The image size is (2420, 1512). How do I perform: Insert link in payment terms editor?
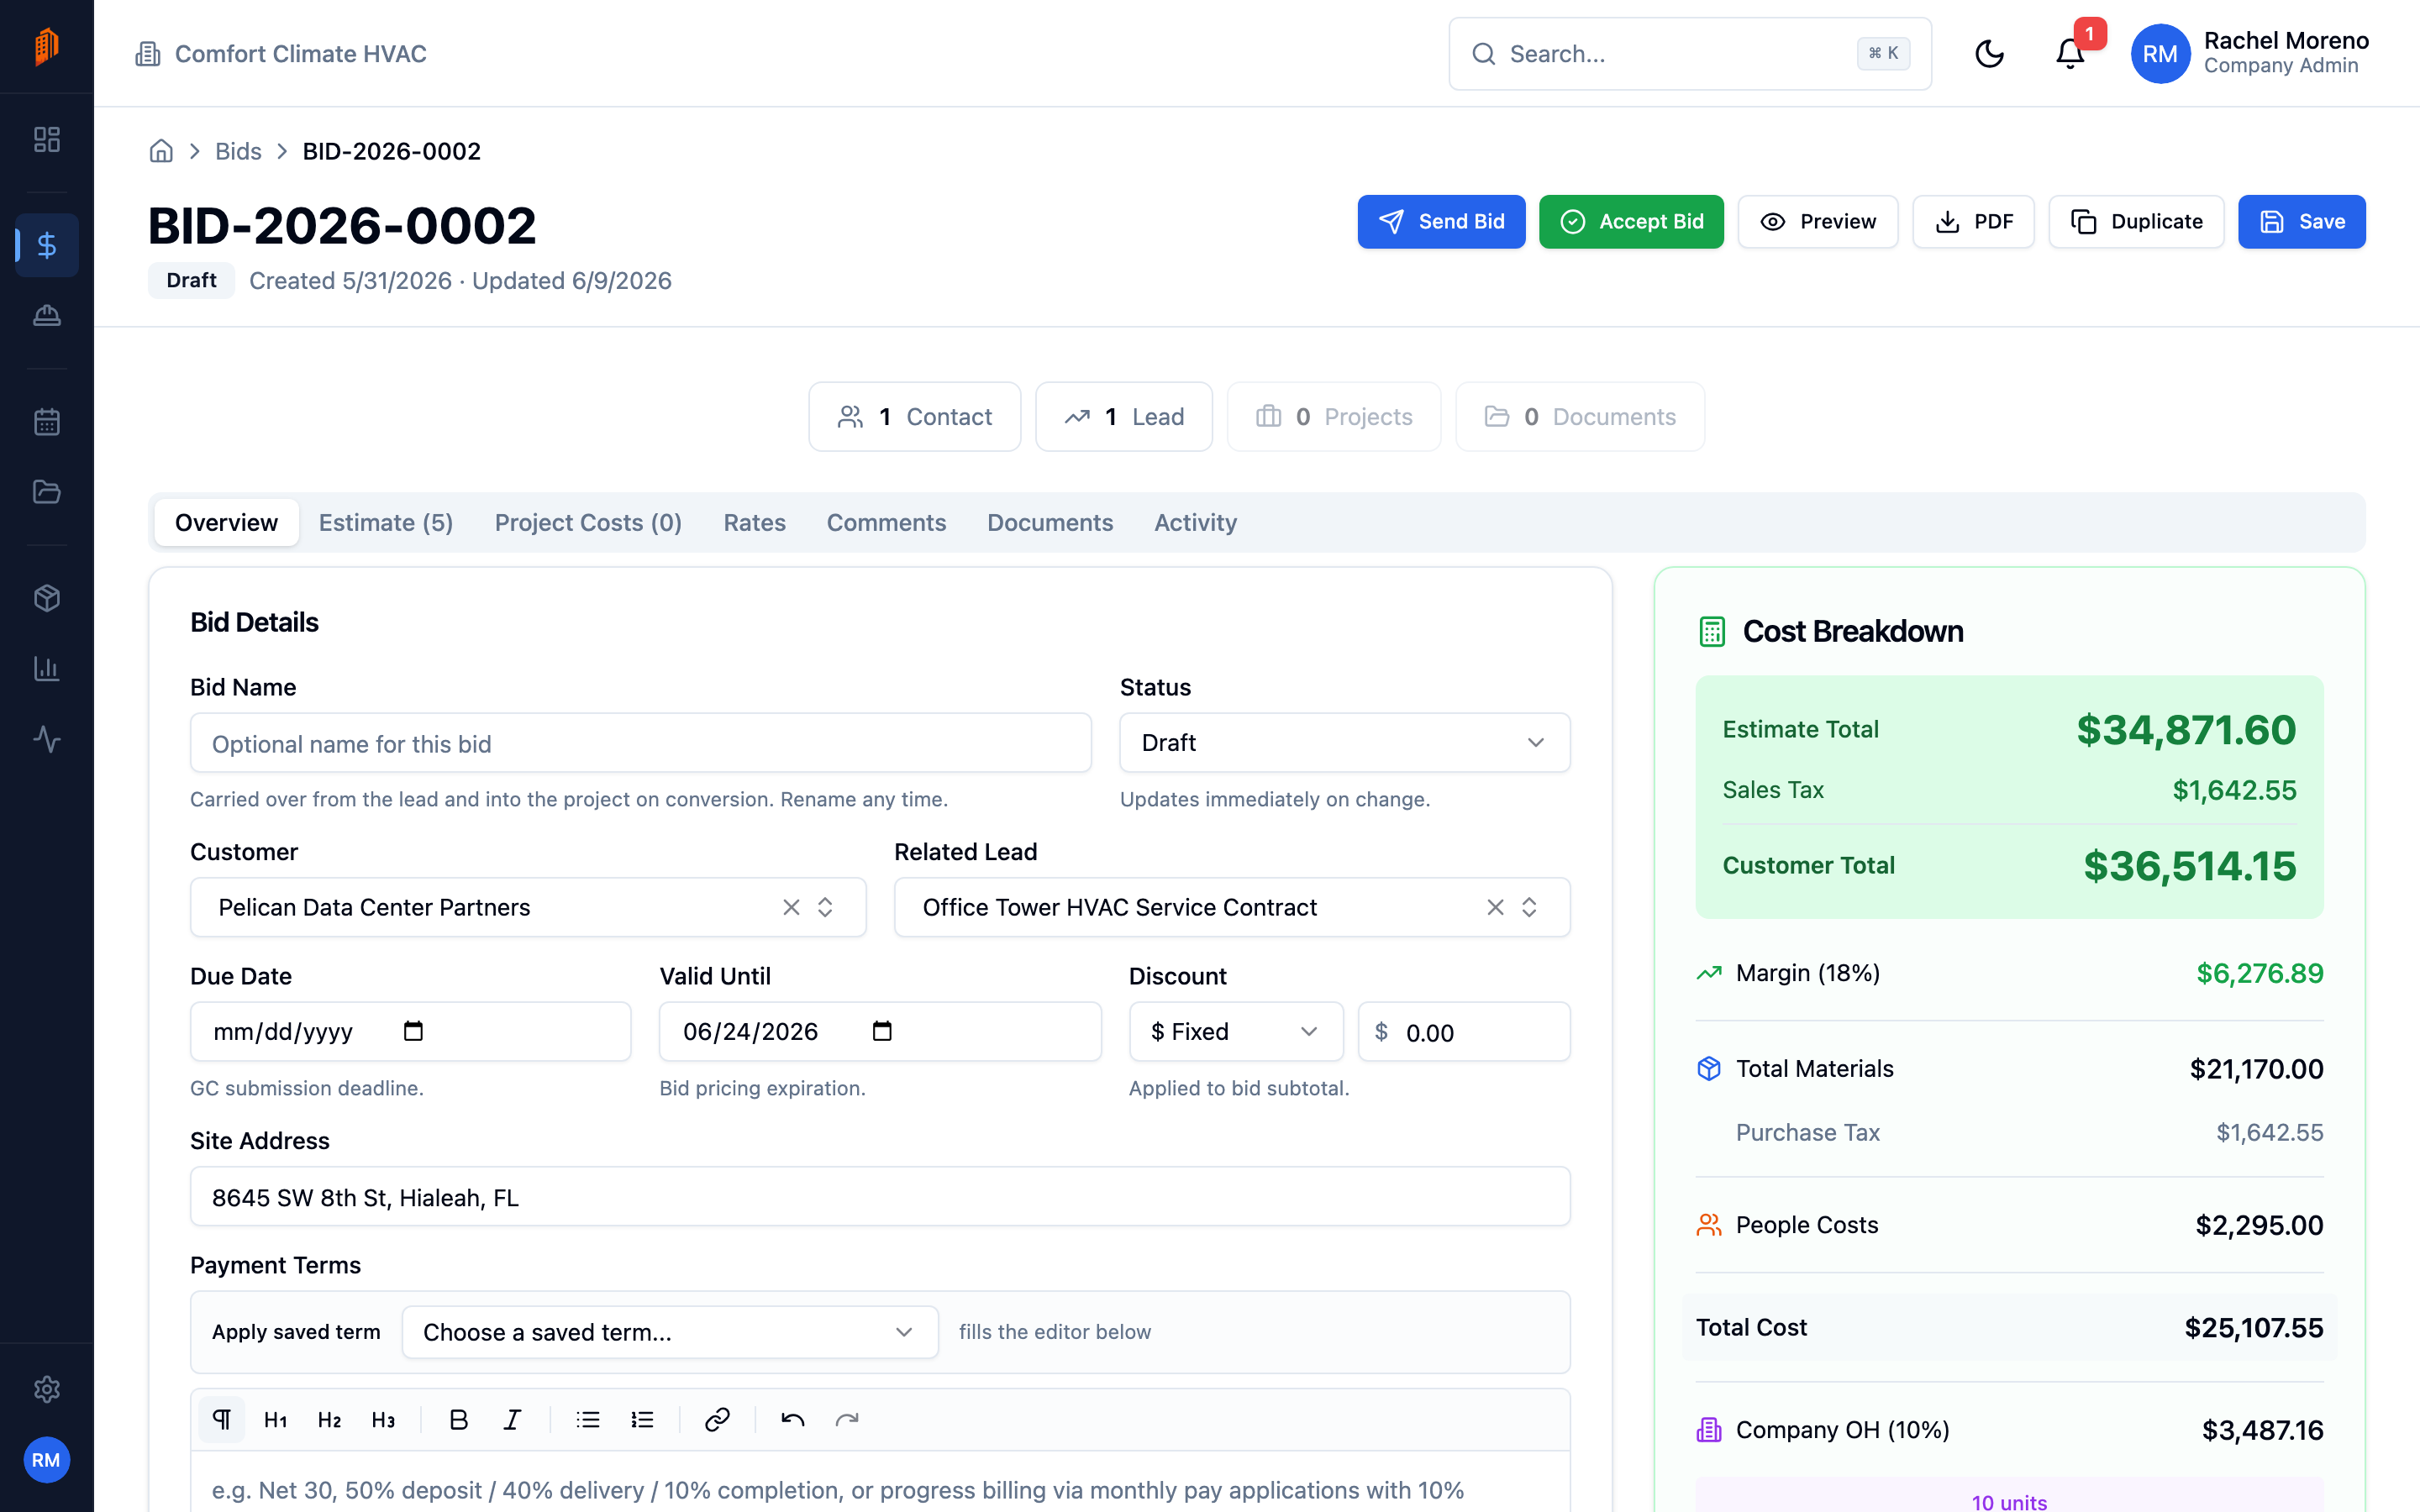[x=717, y=1419]
